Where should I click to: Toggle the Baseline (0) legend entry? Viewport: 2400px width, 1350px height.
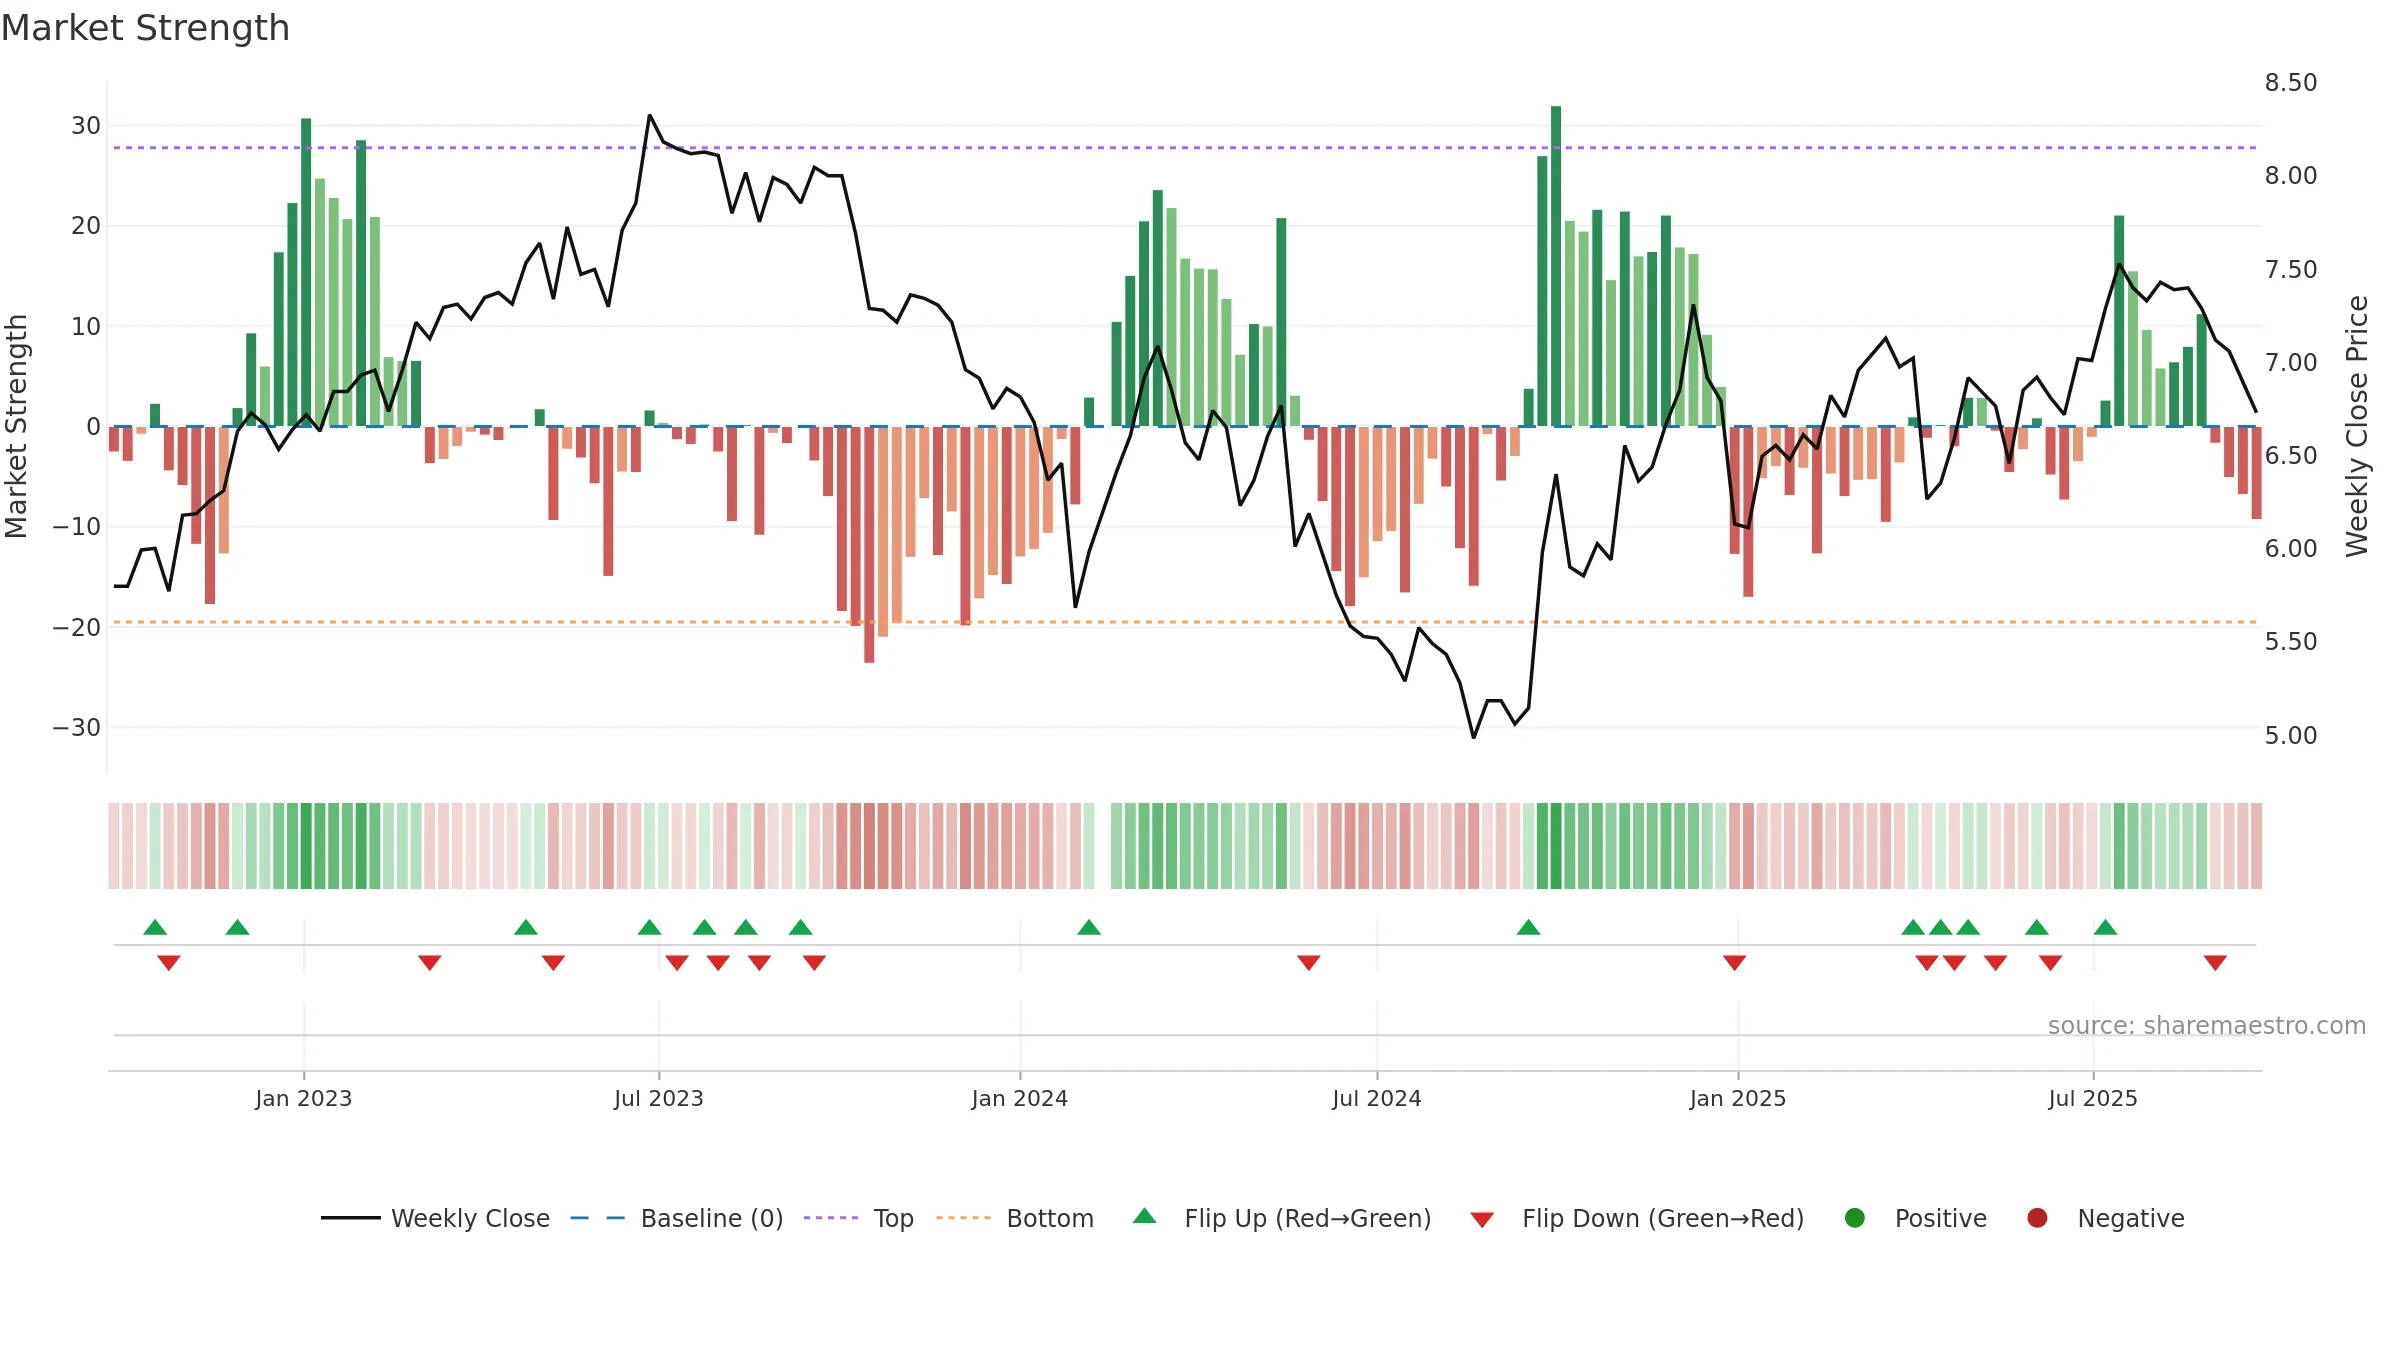[677, 1218]
